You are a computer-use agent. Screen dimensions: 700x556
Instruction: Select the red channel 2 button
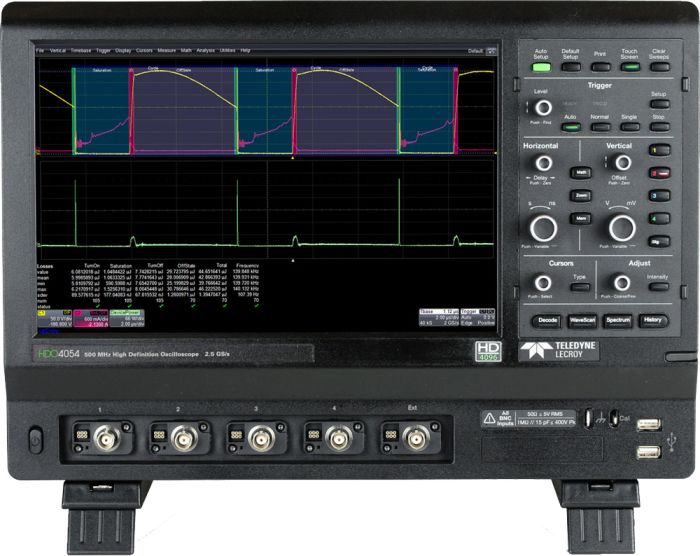coord(659,173)
